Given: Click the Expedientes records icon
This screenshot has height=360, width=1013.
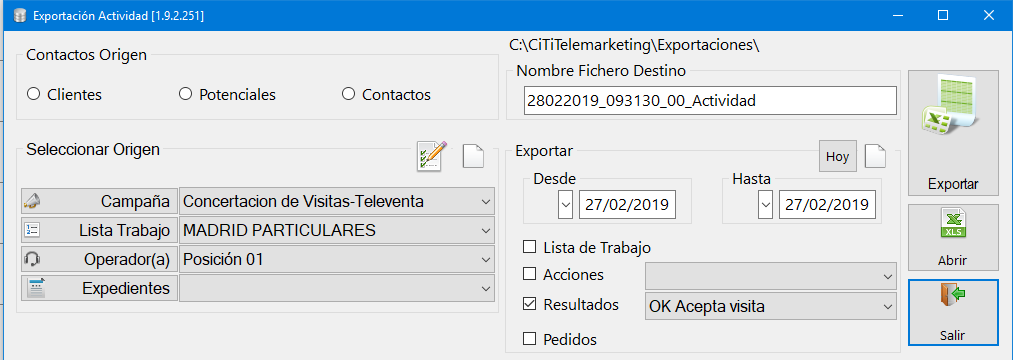Looking at the screenshot, I should click(36, 288).
